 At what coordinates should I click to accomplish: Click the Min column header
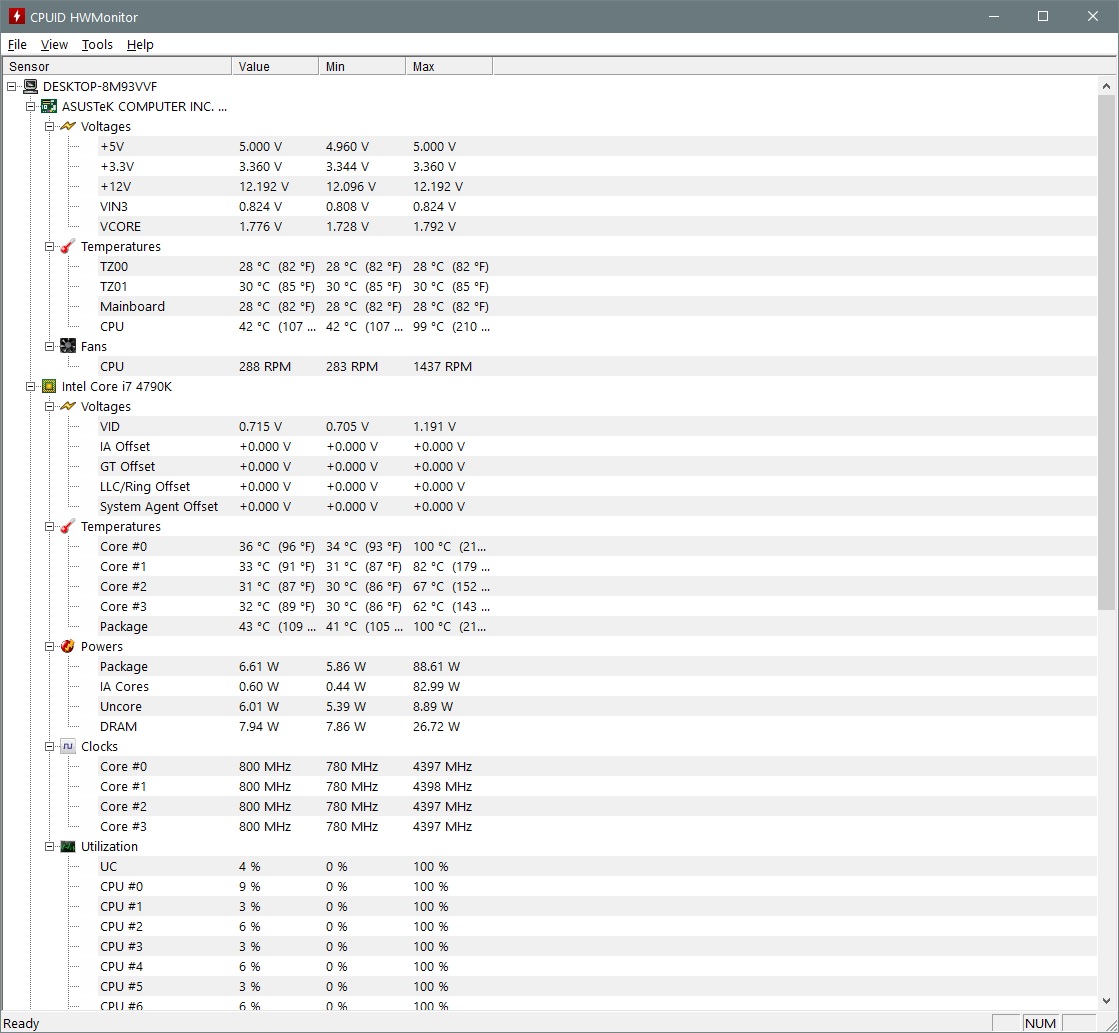[362, 66]
